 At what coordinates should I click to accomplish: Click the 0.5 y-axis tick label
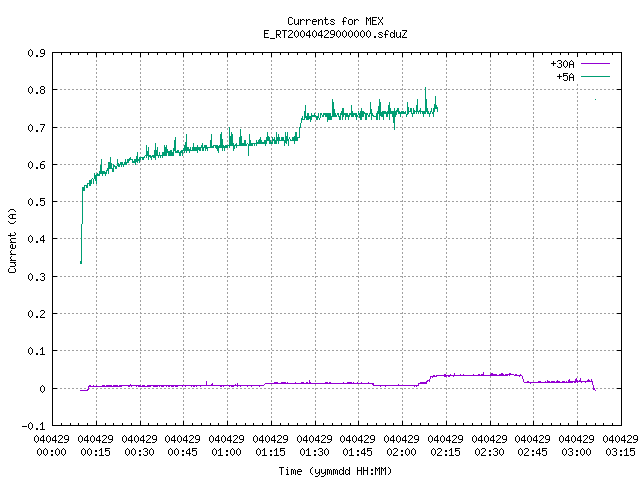click(37, 202)
